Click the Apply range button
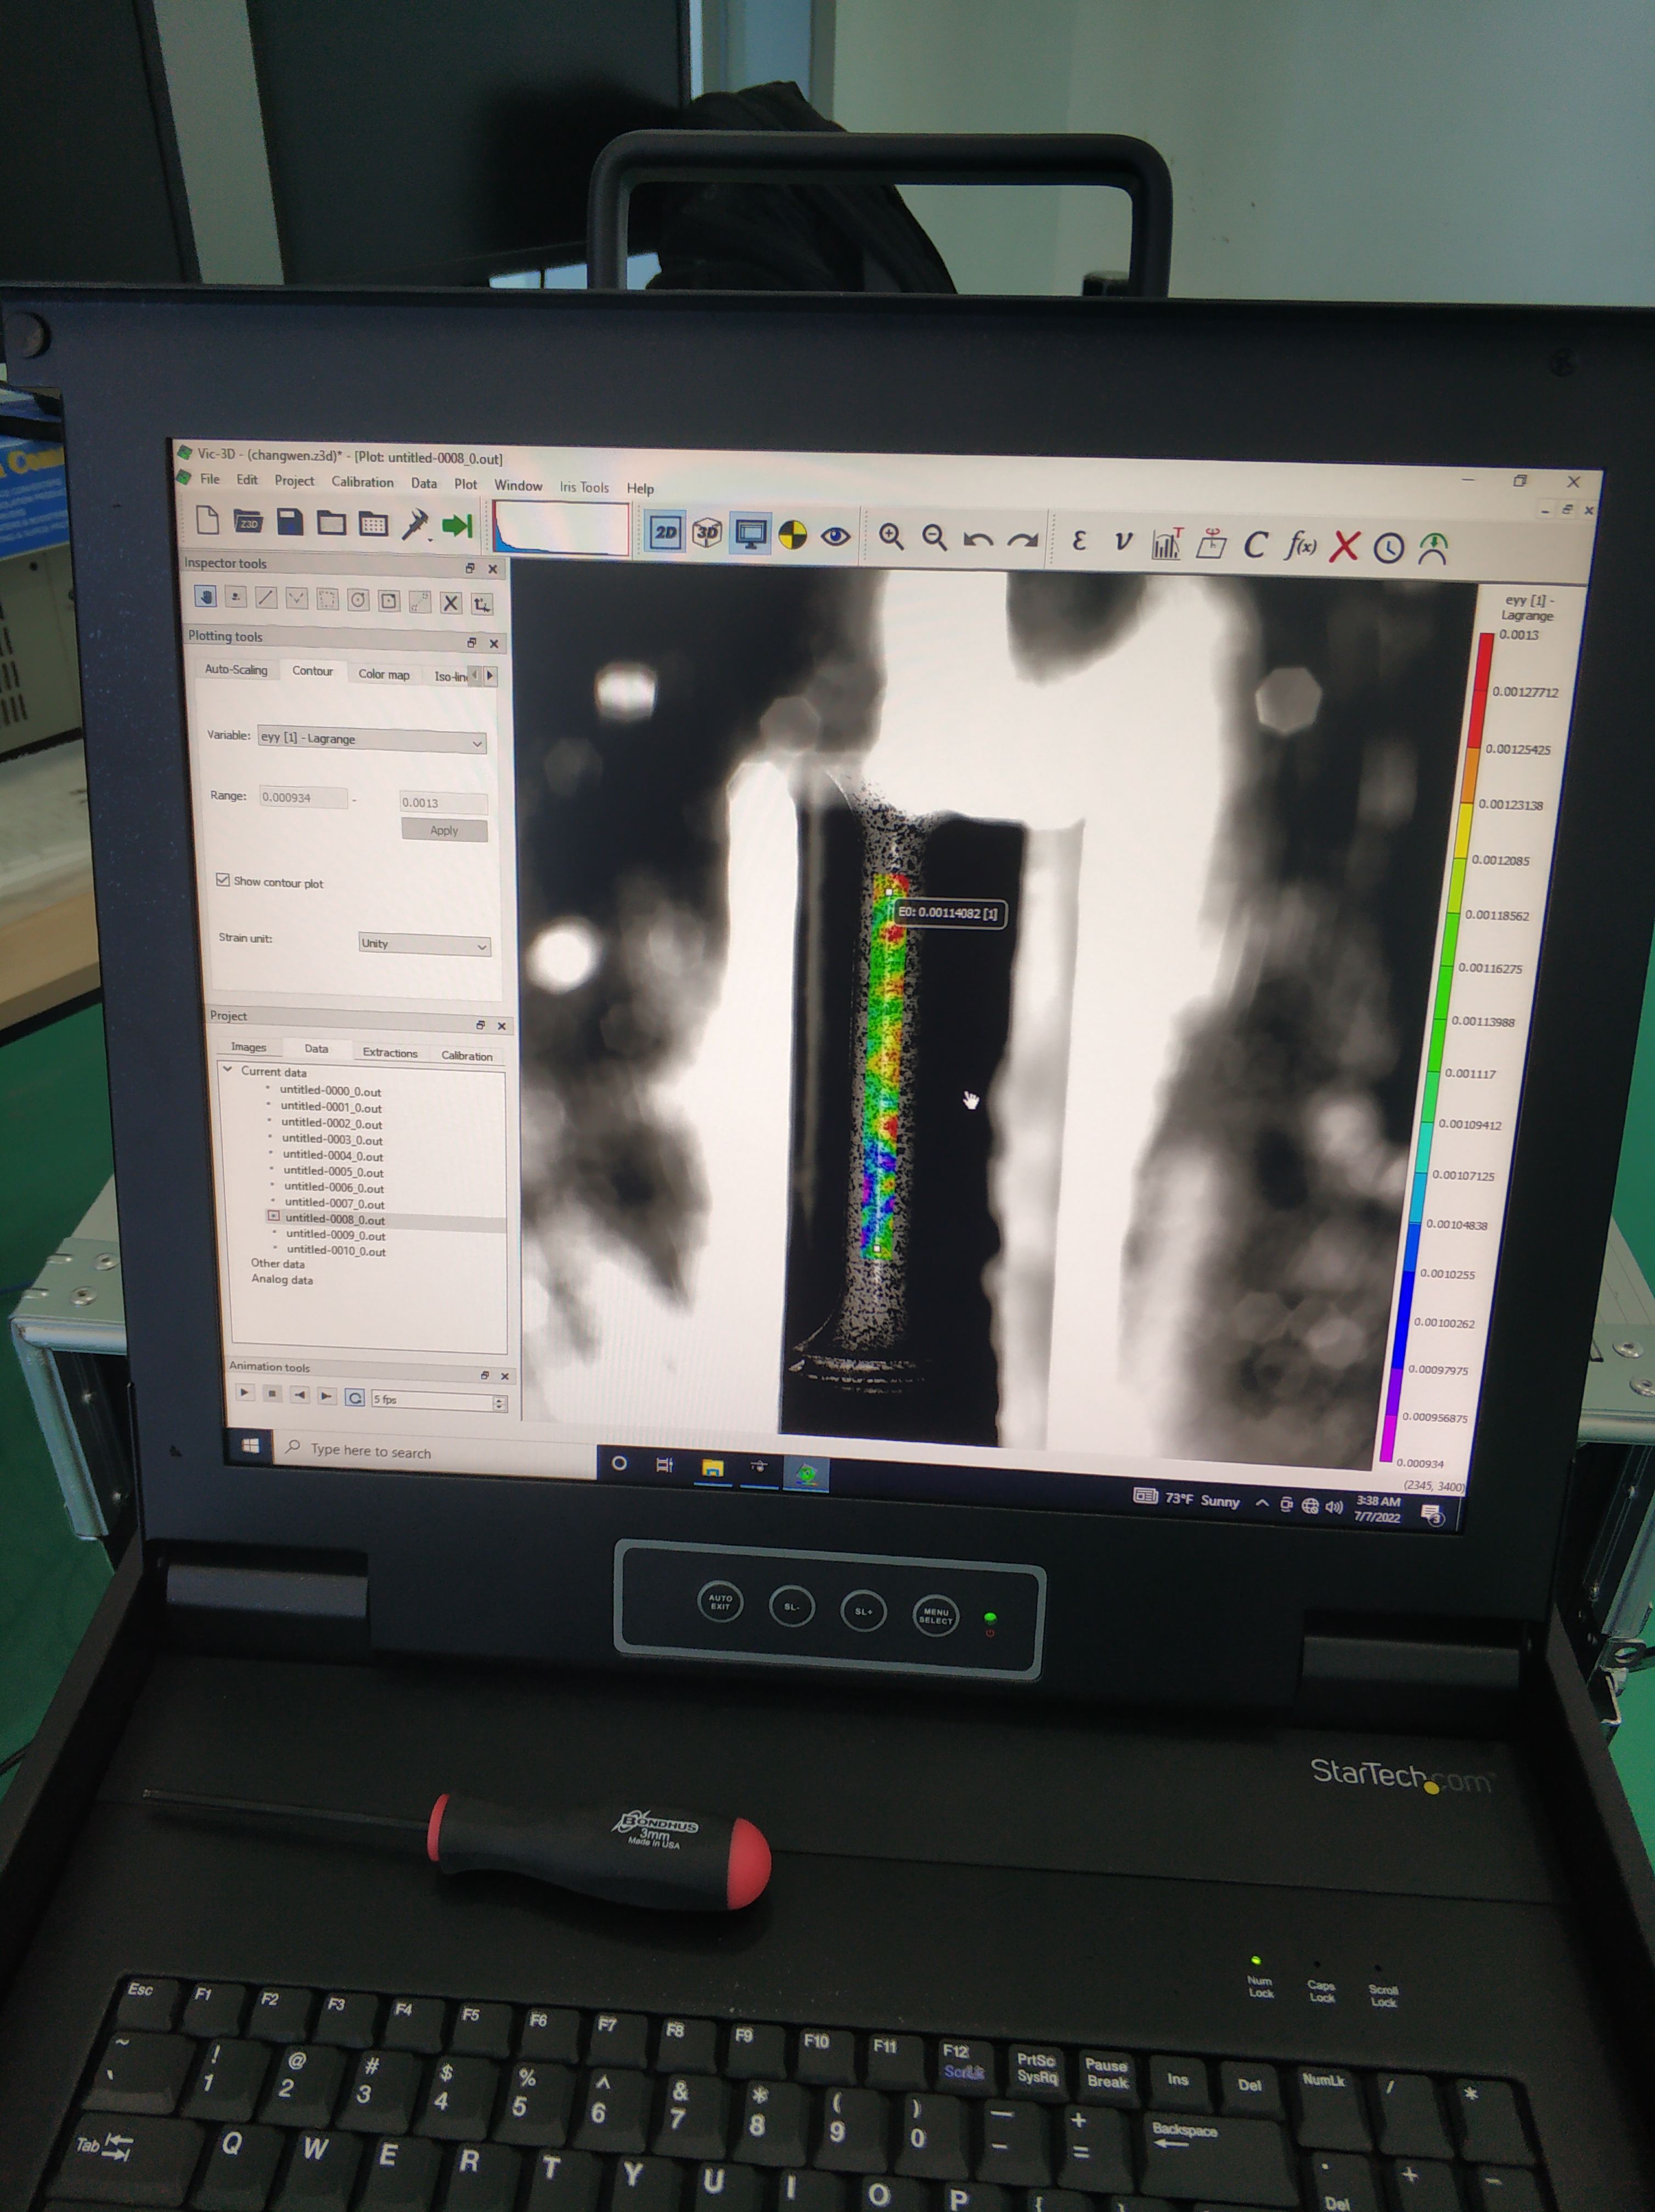Viewport: 1655px width, 2212px height. point(444,830)
